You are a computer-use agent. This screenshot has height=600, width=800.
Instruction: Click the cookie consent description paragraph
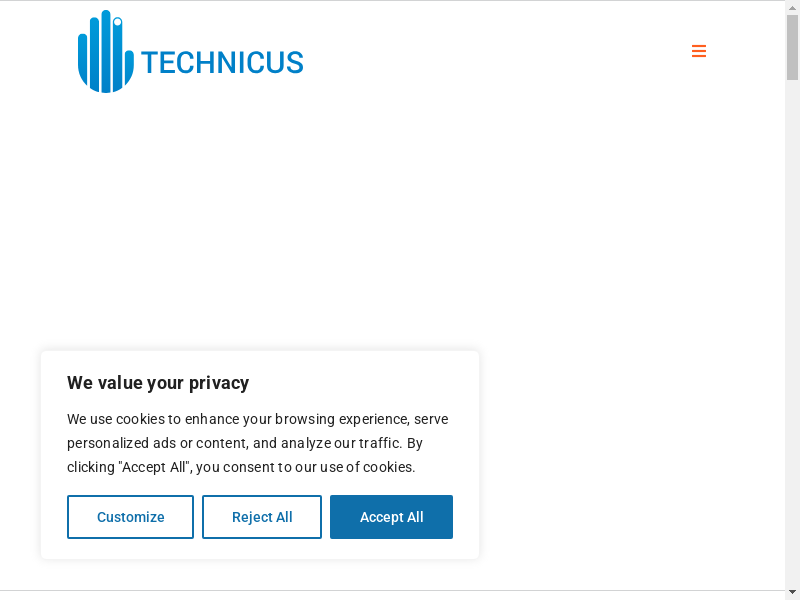pos(257,443)
